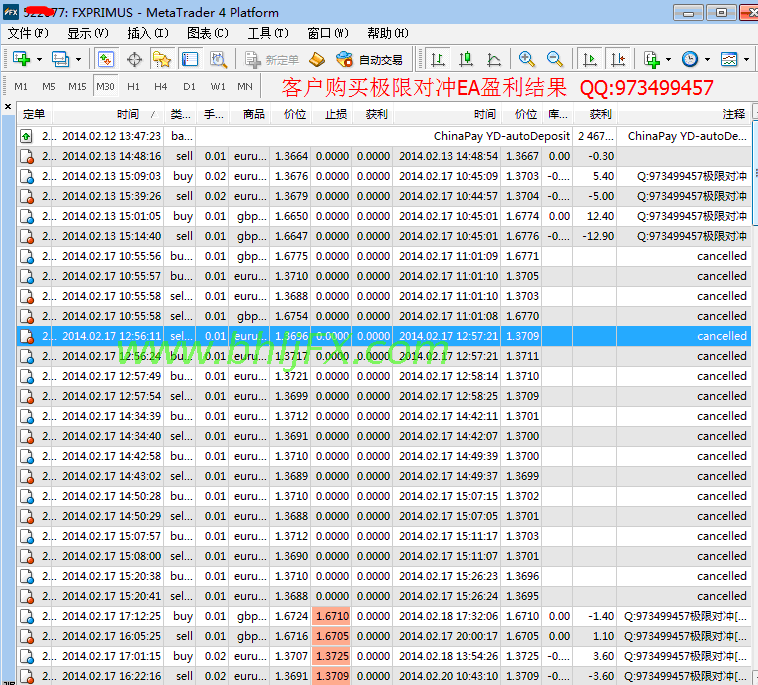Open the 文件(F) menu
Image resolution: width=758 pixels, height=685 pixels.
point(28,33)
